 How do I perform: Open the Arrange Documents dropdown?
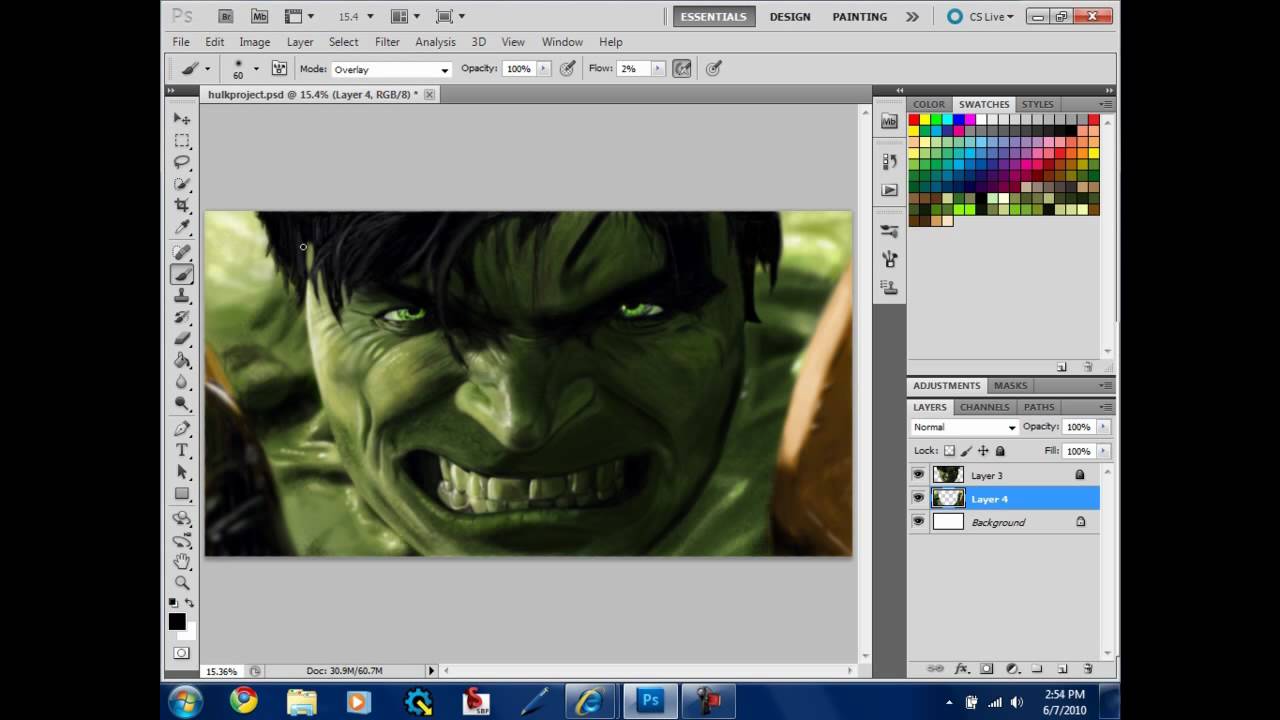[x=406, y=17]
